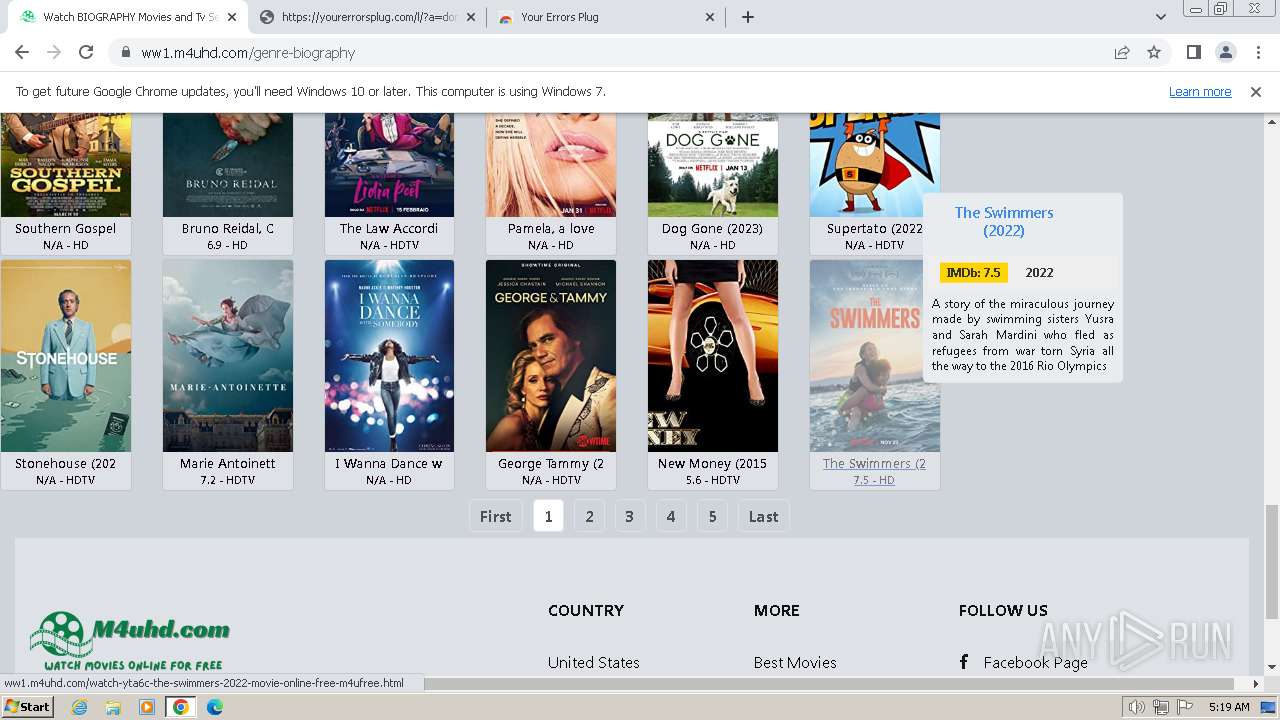Open the Pamela, a love story poster
This screenshot has height=720, width=1280.
click(x=551, y=165)
